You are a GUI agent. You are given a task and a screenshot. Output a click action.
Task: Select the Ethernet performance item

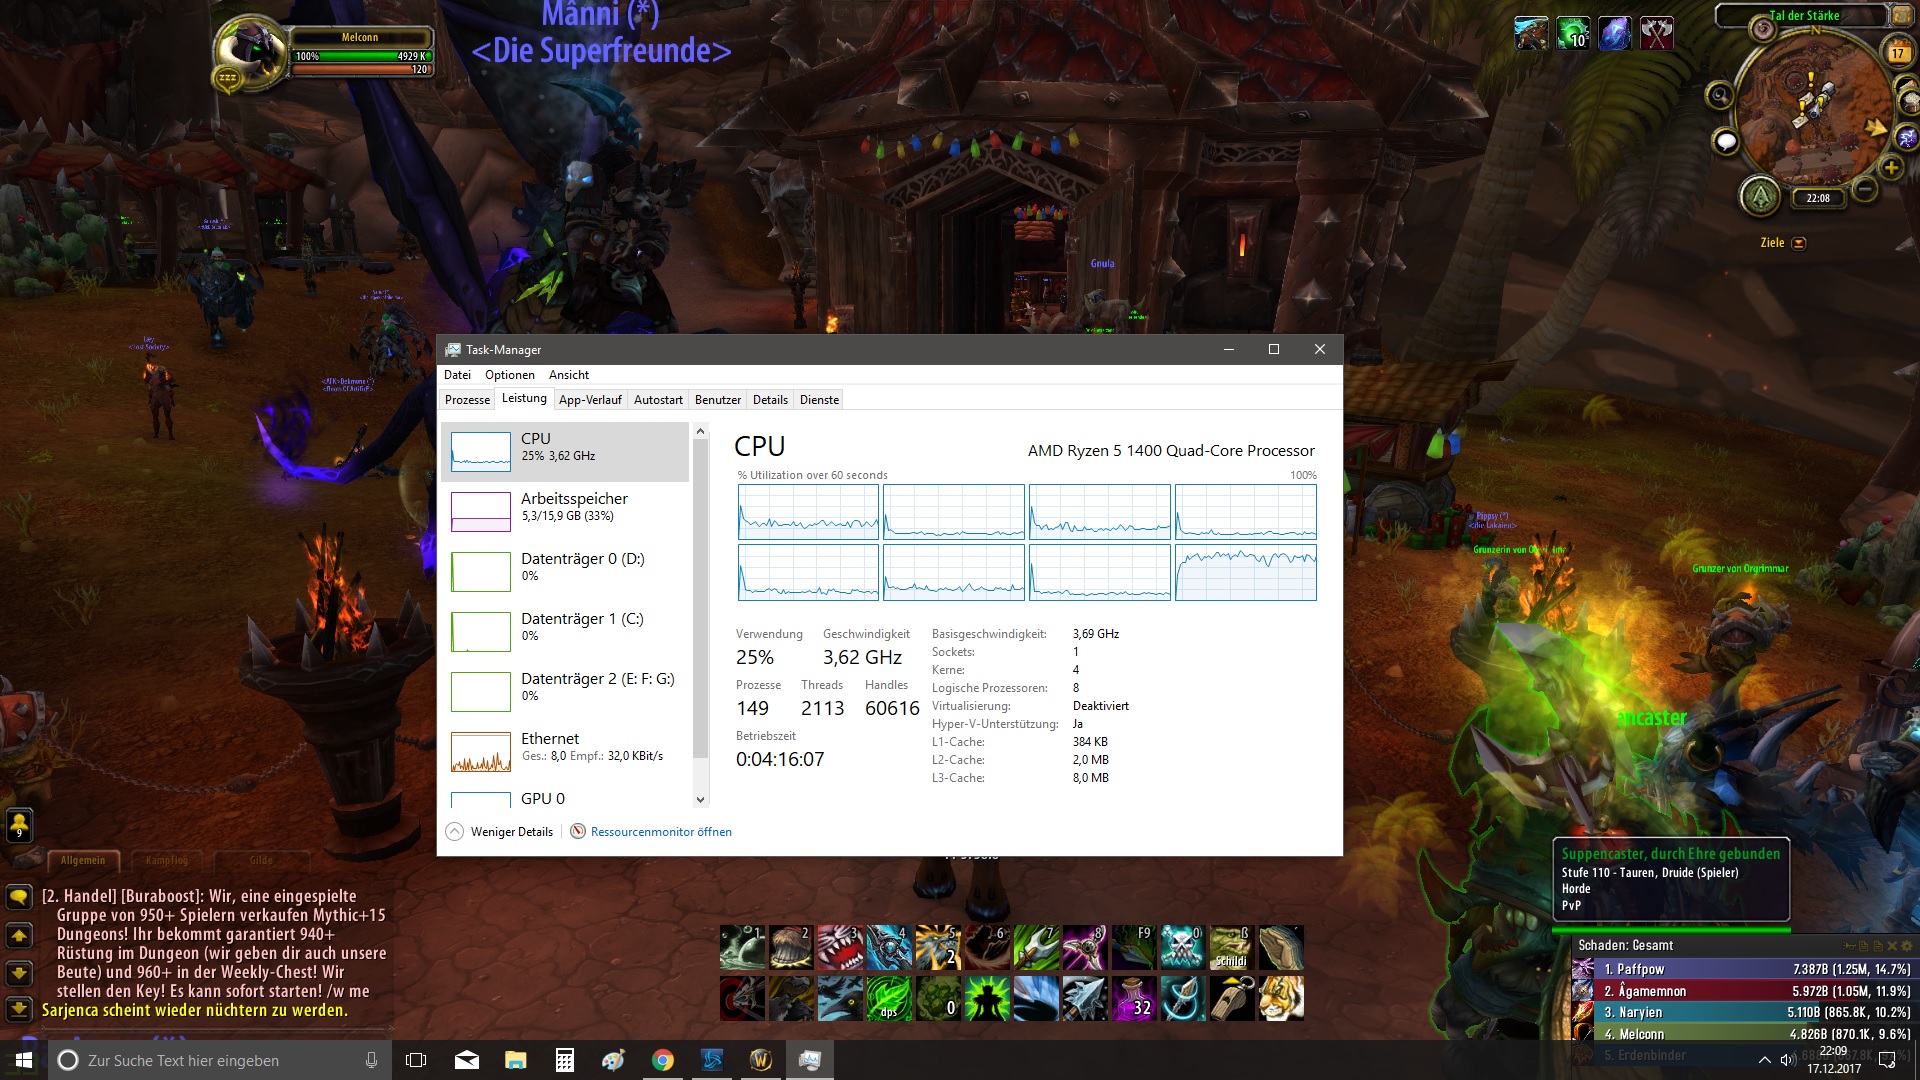[x=565, y=752]
